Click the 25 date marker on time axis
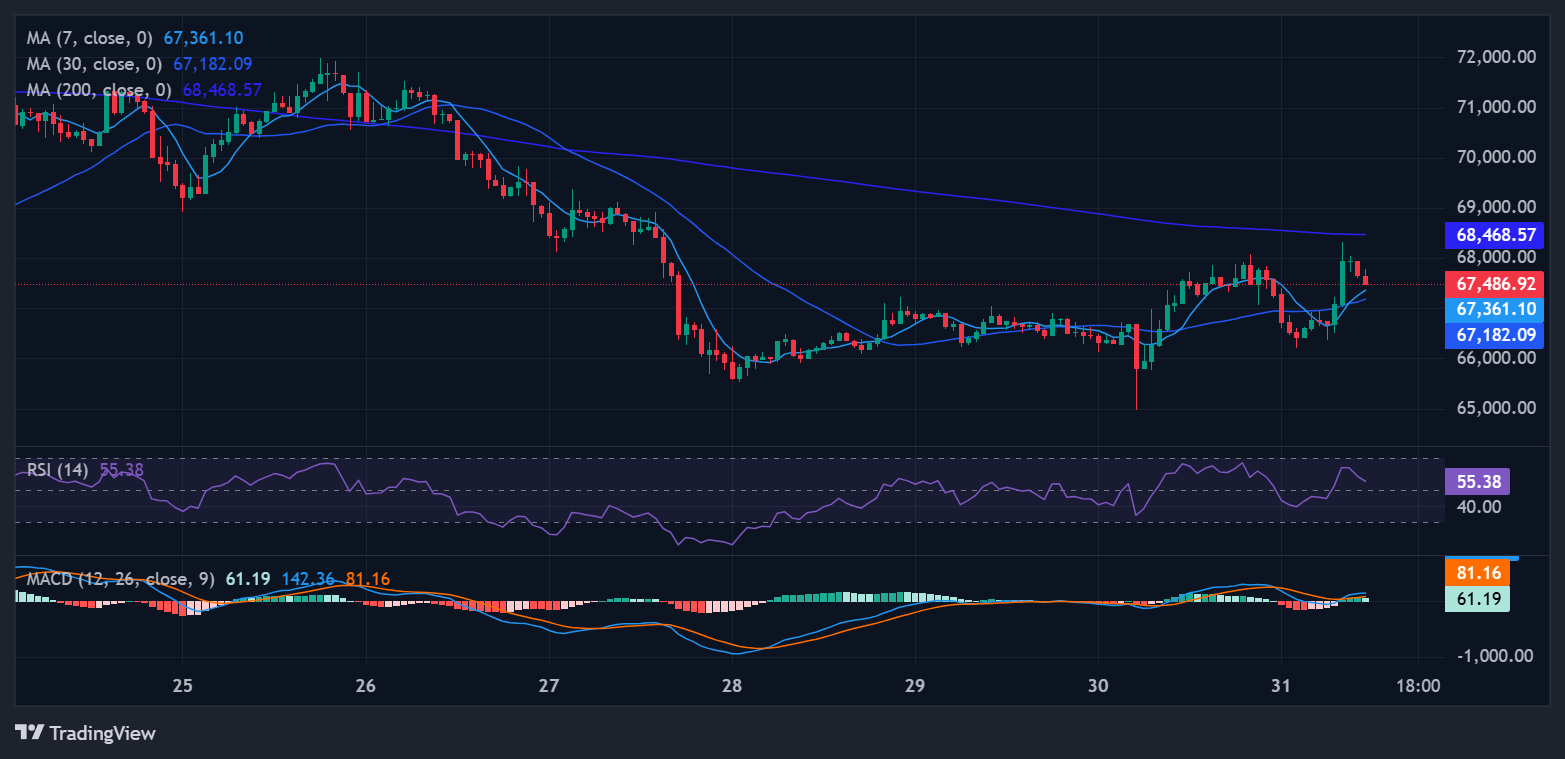1565x759 pixels. [x=182, y=687]
